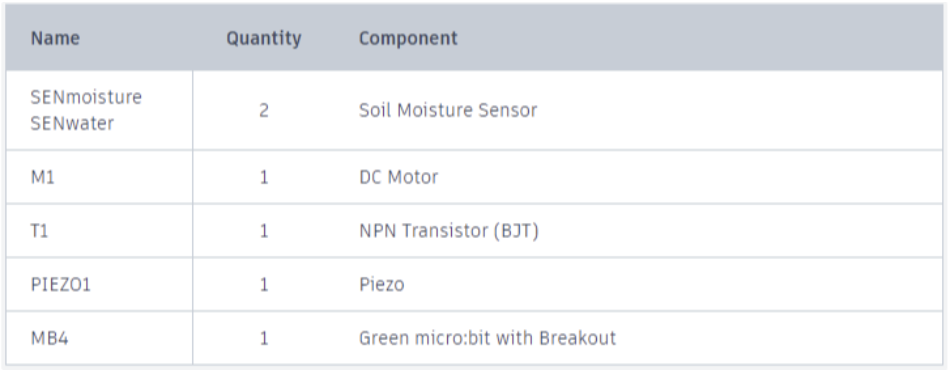Click Green micro:bit with Breakout component
948x370 pixels.
[x=487, y=338]
